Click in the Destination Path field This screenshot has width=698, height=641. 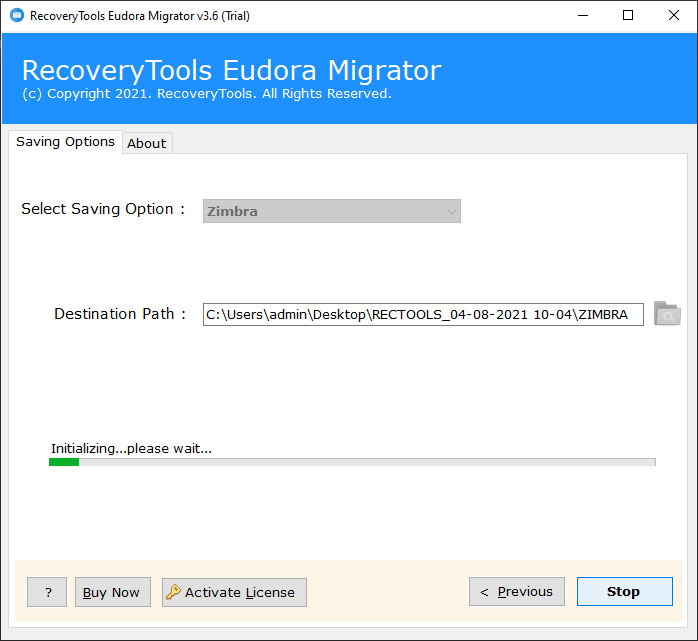(x=423, y=314)
